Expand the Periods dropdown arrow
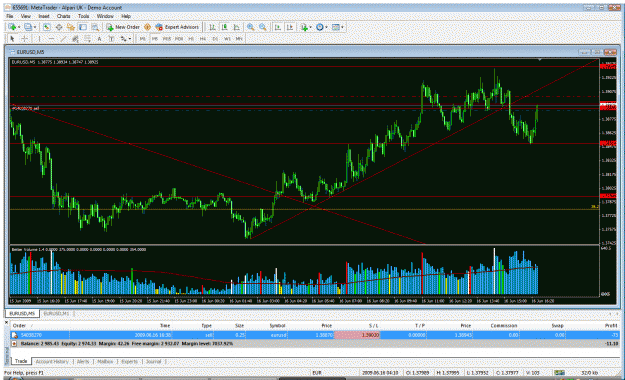The image size is (625, 380). (x=326, y=27)
